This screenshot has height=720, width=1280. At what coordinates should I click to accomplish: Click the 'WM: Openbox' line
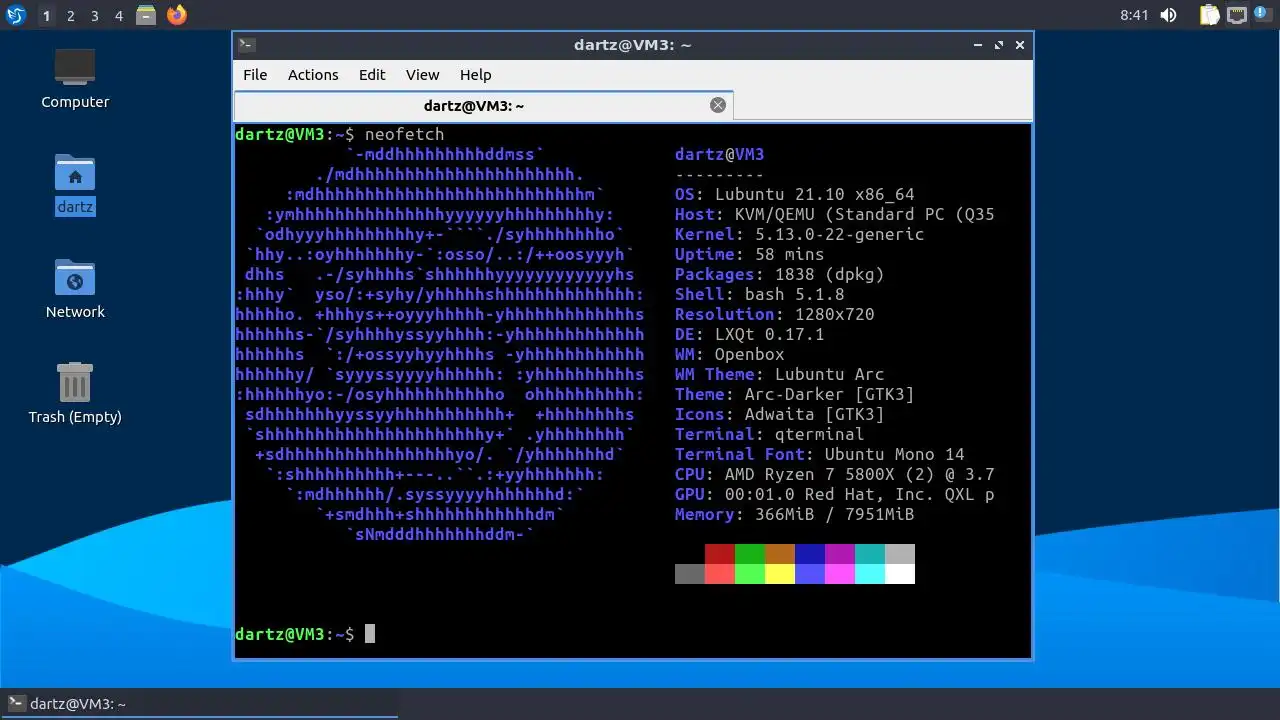tap(730, 354)
